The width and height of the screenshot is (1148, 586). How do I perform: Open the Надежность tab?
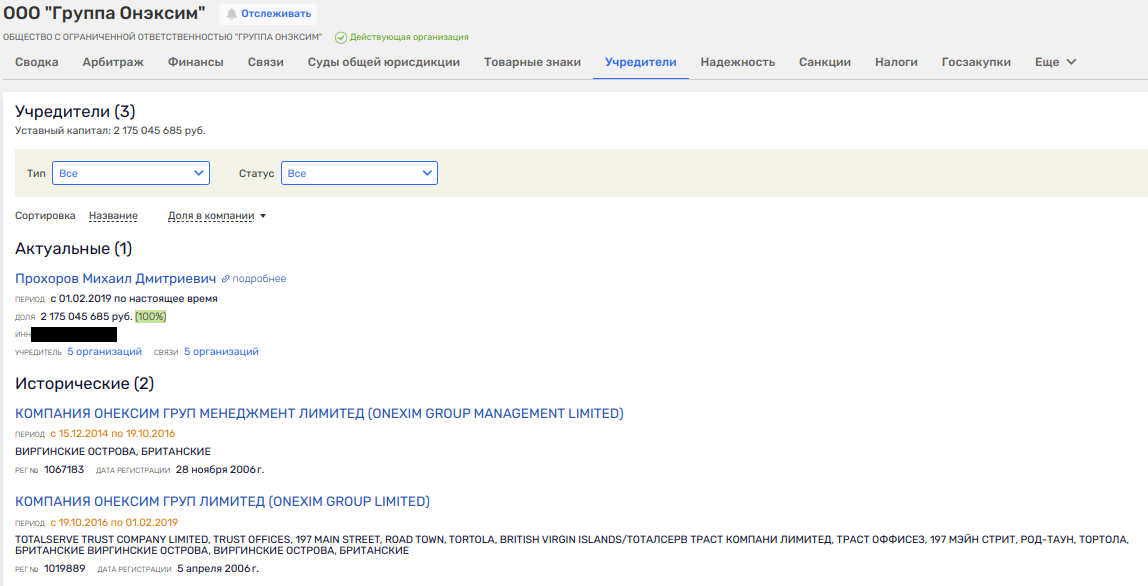coord(738,62)
